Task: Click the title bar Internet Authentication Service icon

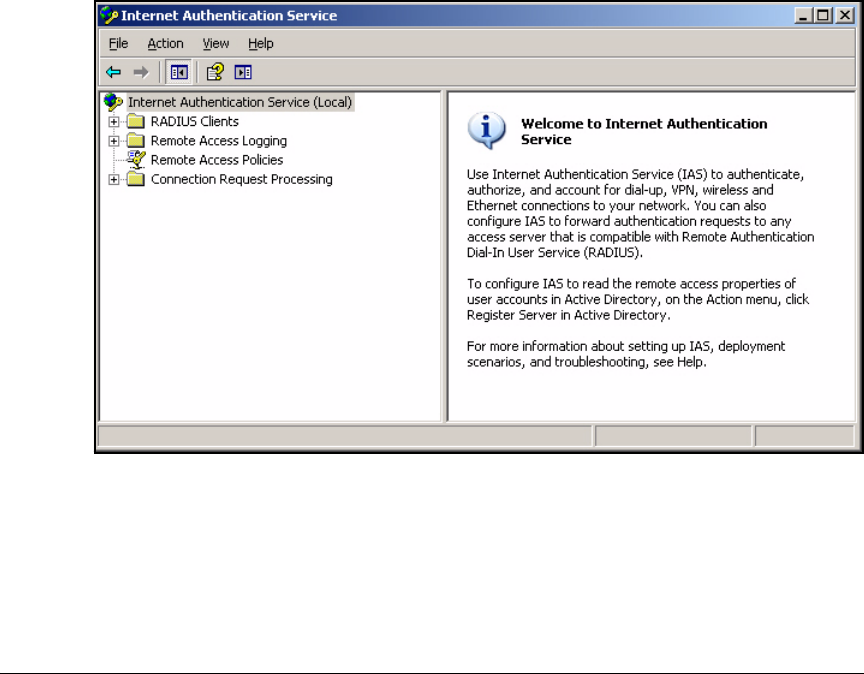Action: tap(109, 15)
